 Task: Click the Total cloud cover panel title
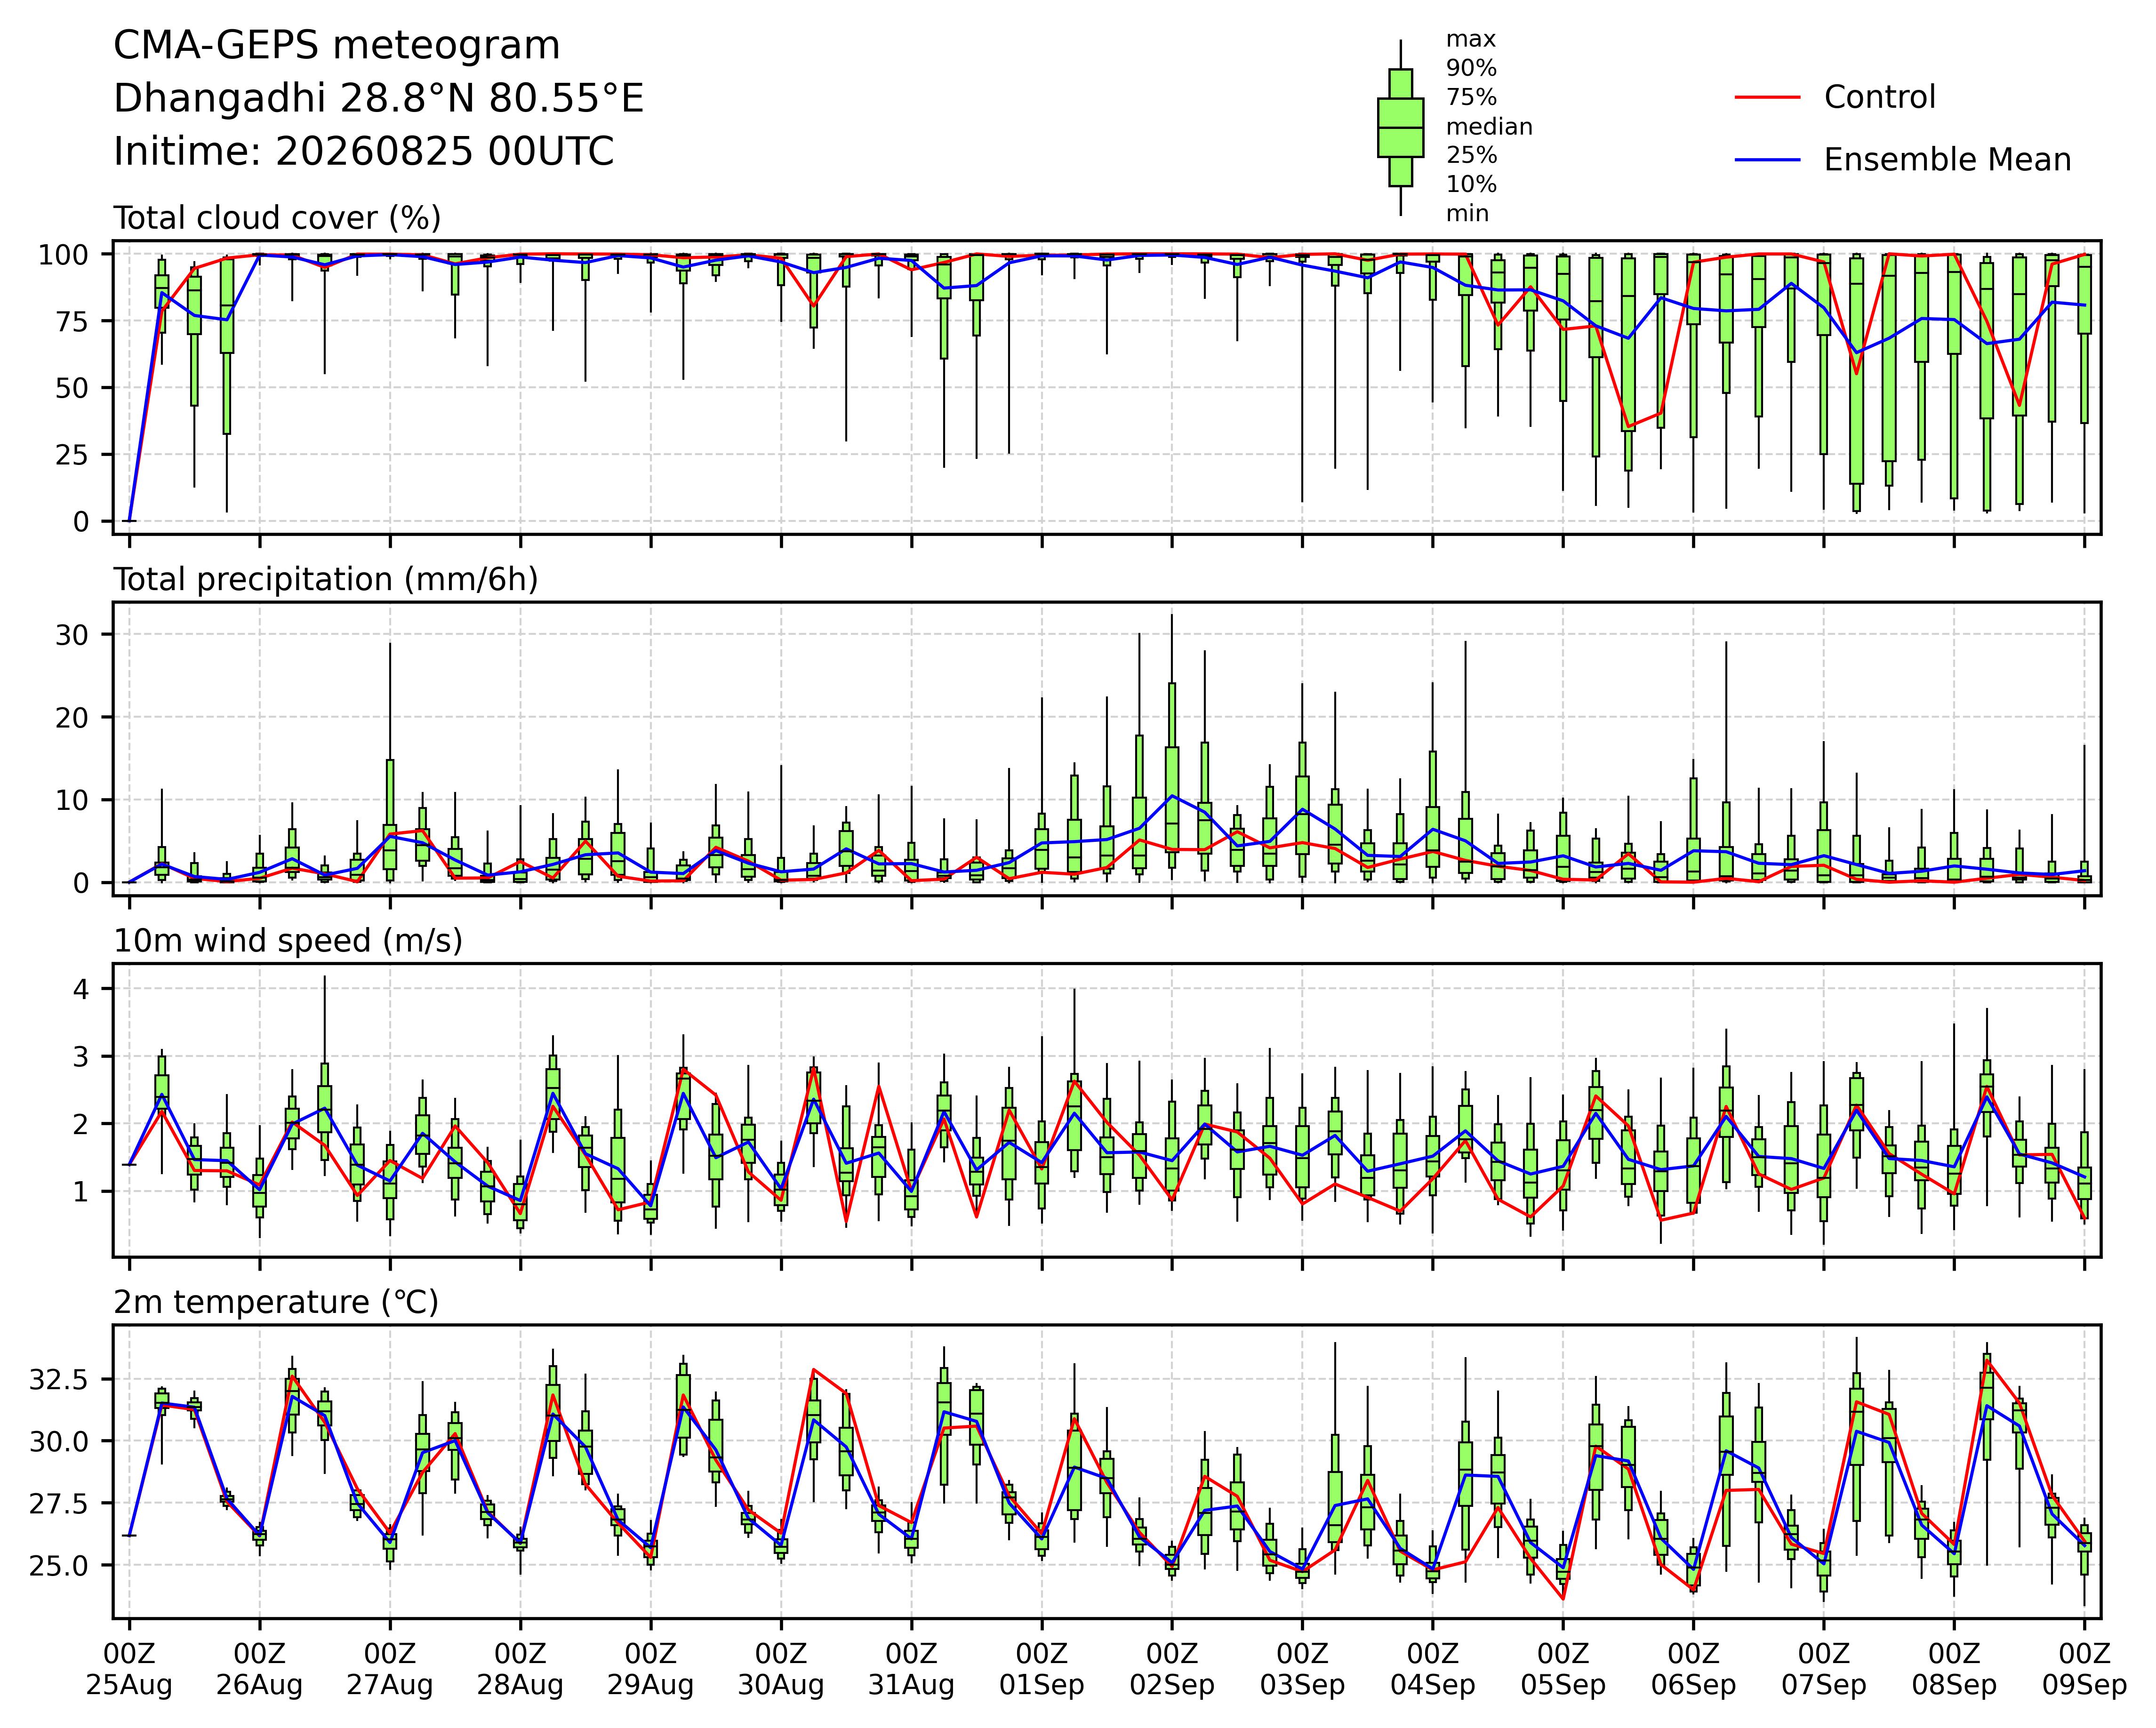(277, 218)
